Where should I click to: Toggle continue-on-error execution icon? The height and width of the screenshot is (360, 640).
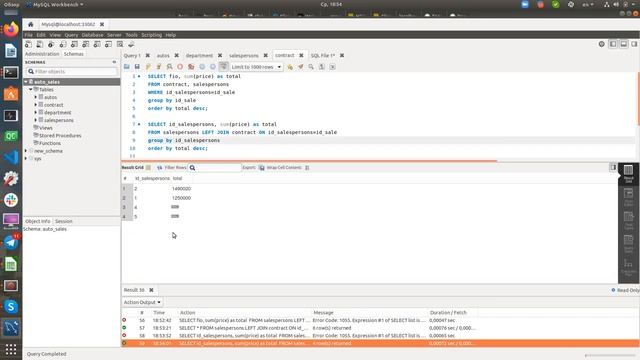191,67
